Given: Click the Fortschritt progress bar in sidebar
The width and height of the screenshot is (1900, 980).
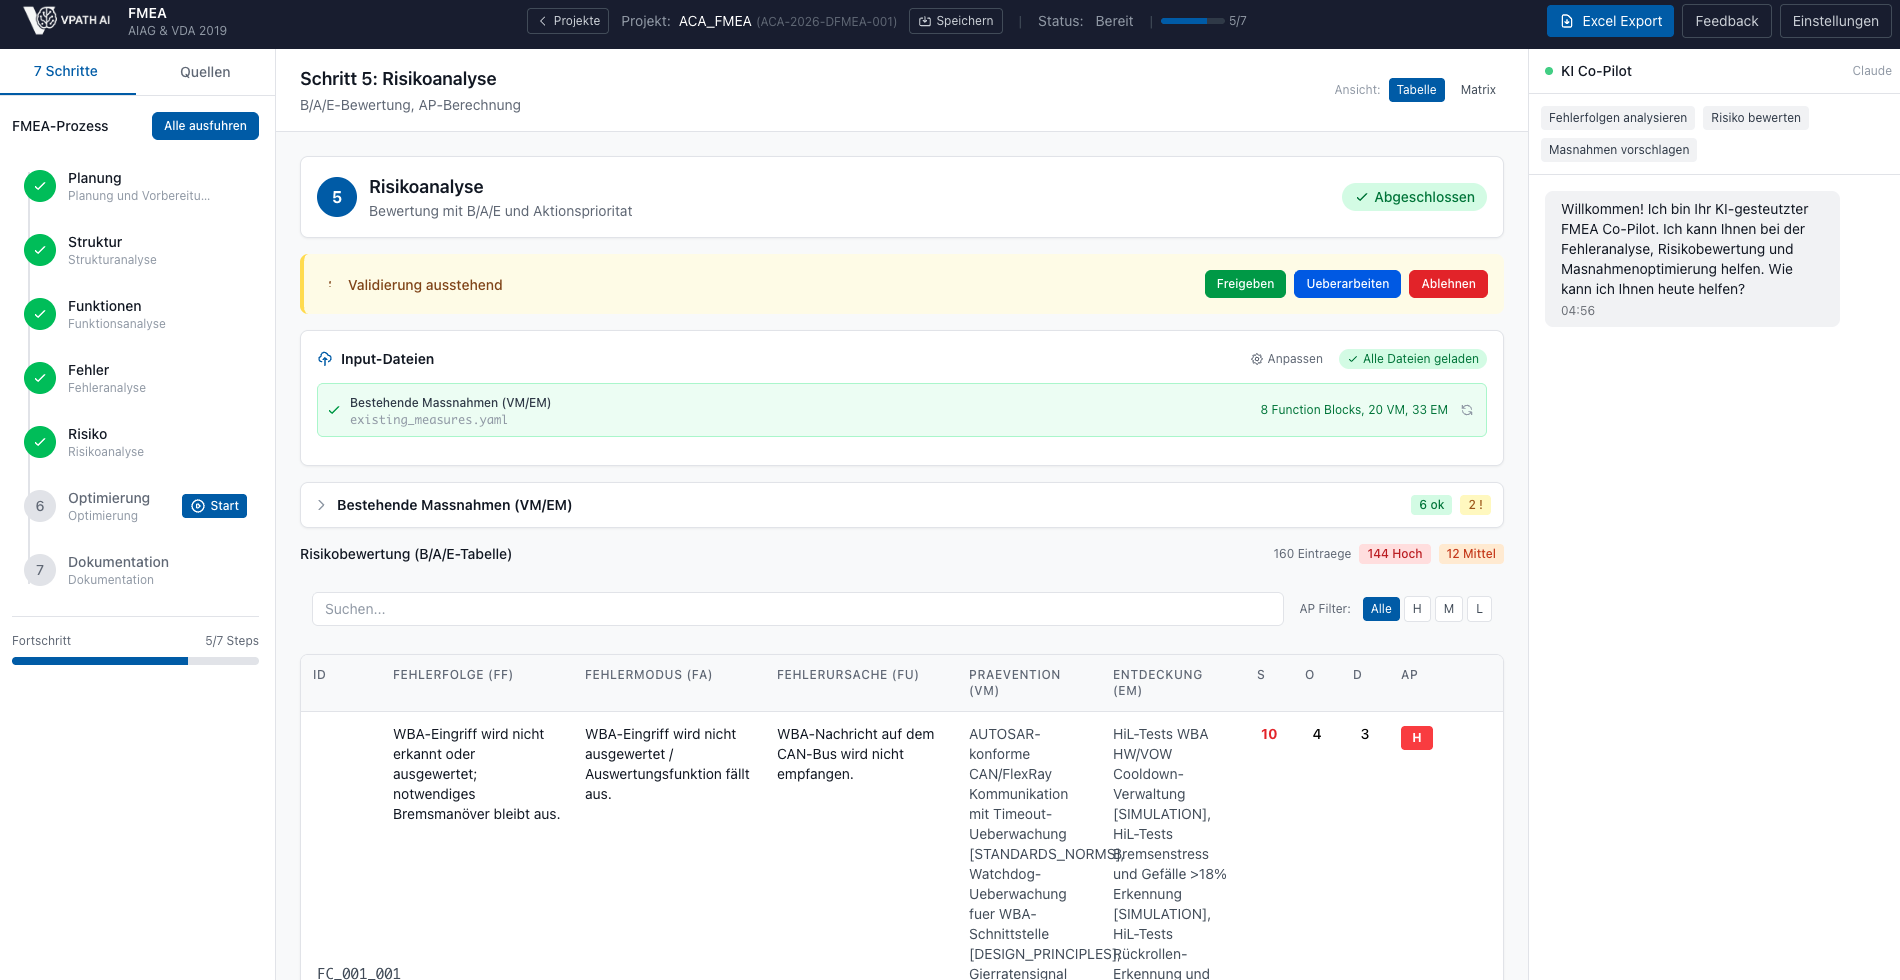Looking at the screenshot, I should coord(135,661).
